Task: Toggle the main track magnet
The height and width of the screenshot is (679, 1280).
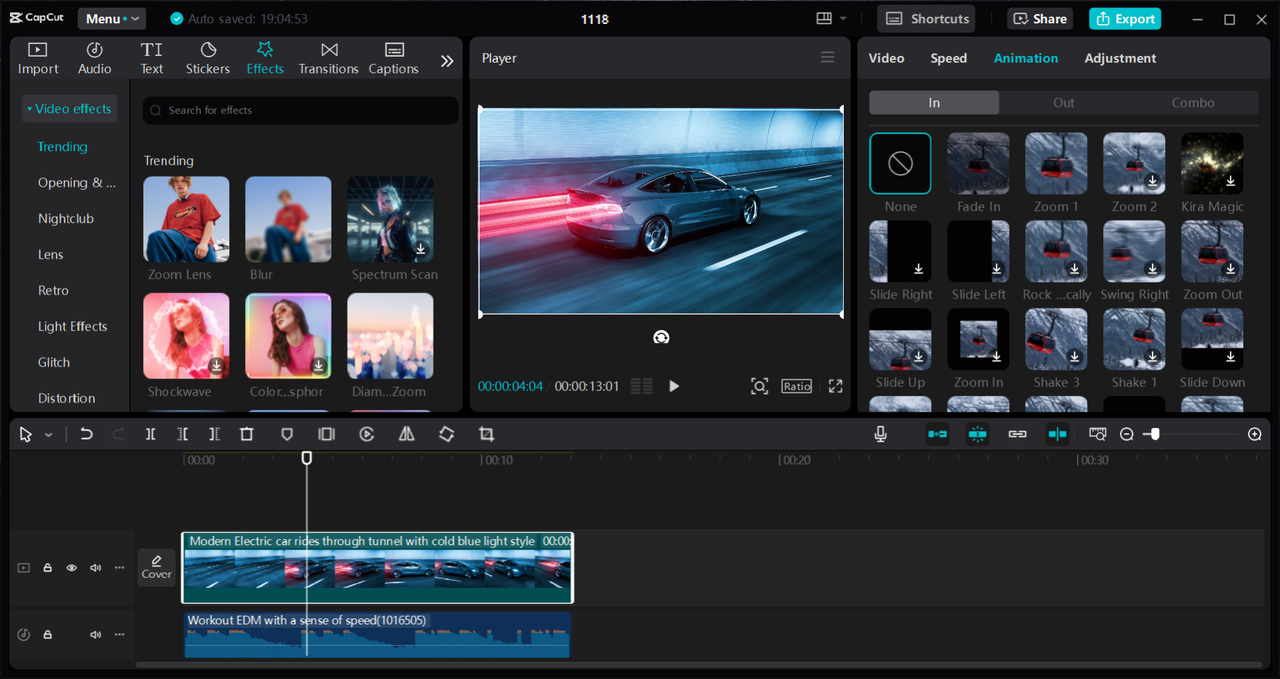Action: 937,434
